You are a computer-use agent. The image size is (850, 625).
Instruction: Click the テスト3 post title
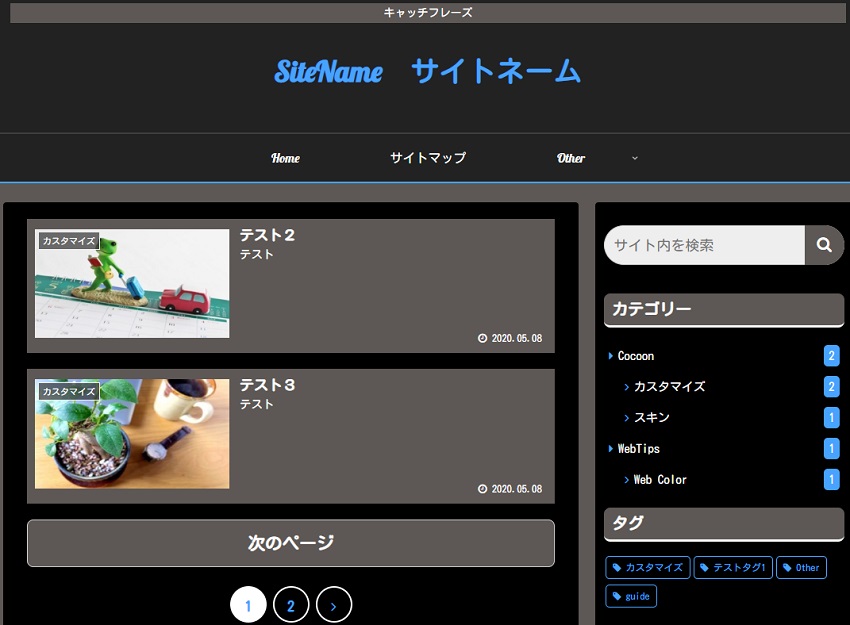[x=267, y=385]
